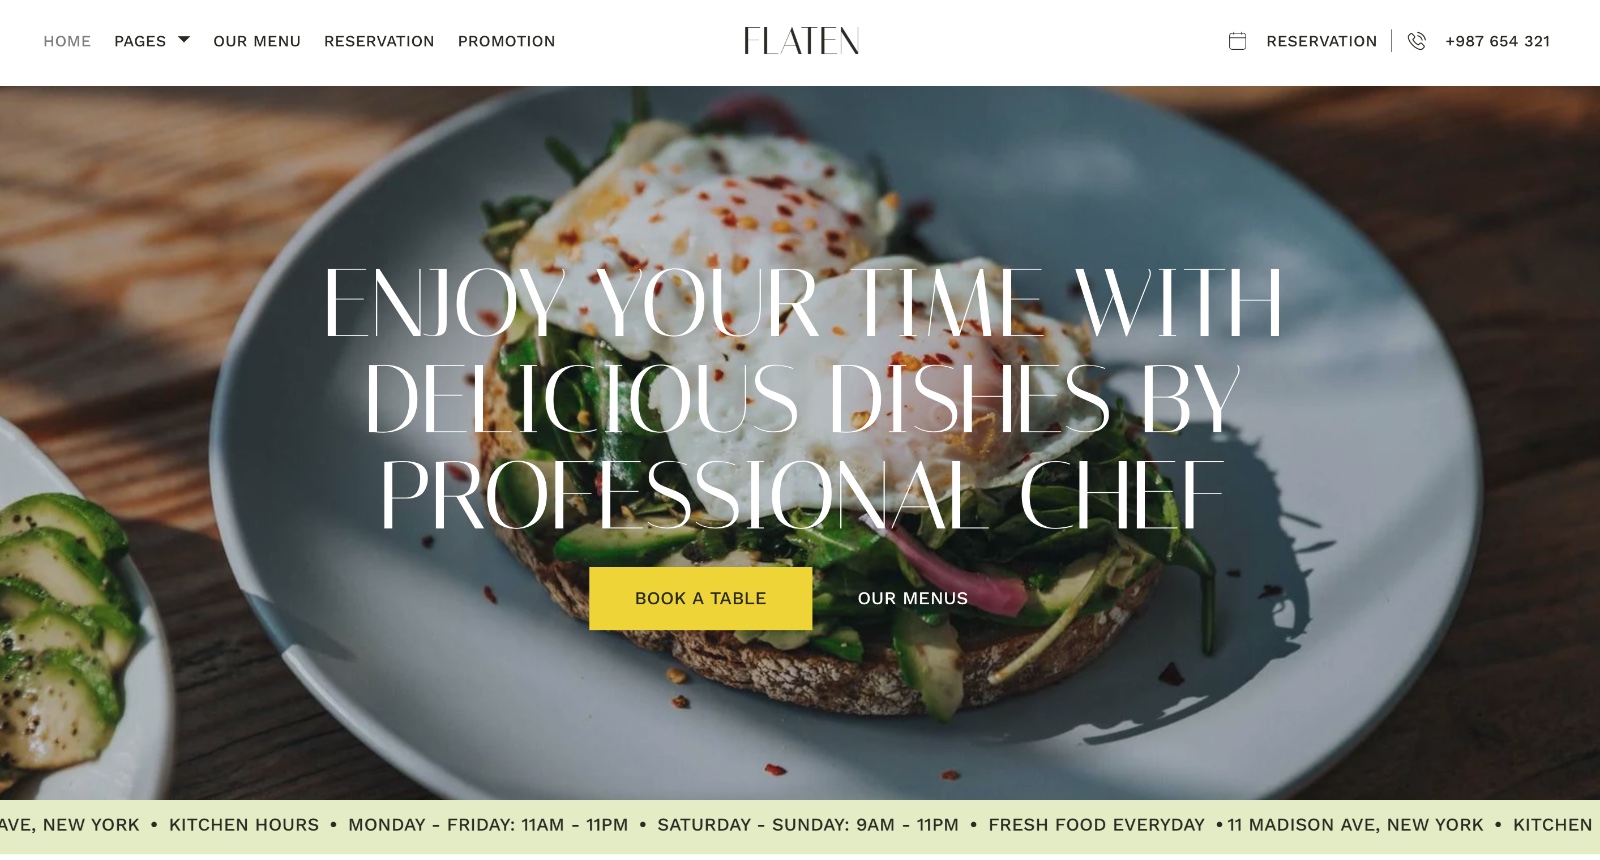
Task: Click the calendar icon beside Reservation
Action: point(1237,41)
